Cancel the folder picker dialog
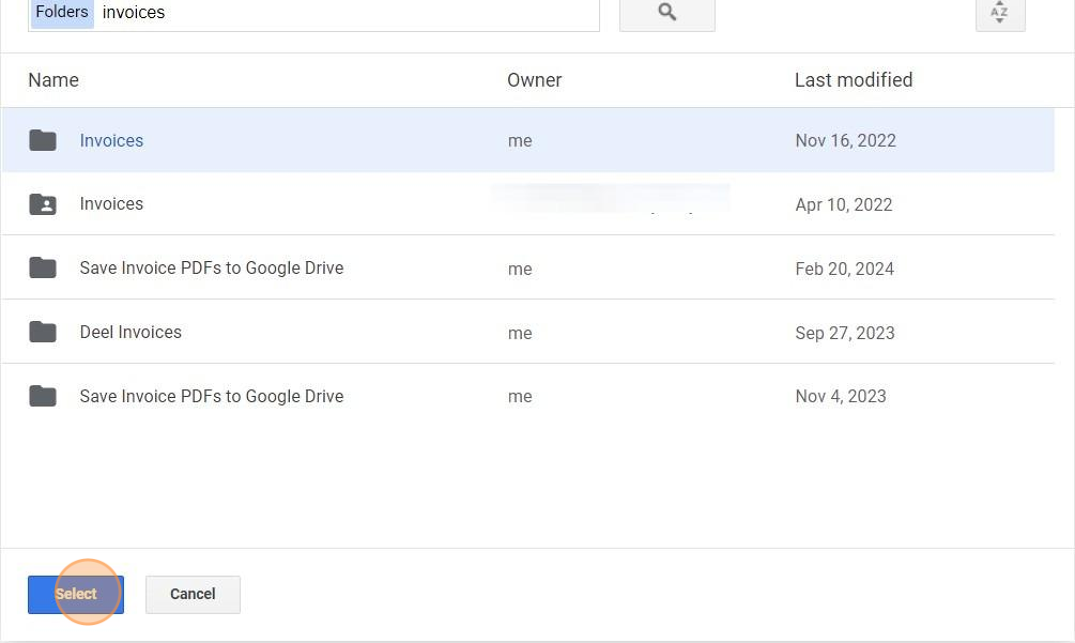Viewport: 1075px width, 643px height. pyautogui.click(x=192, y=594)
